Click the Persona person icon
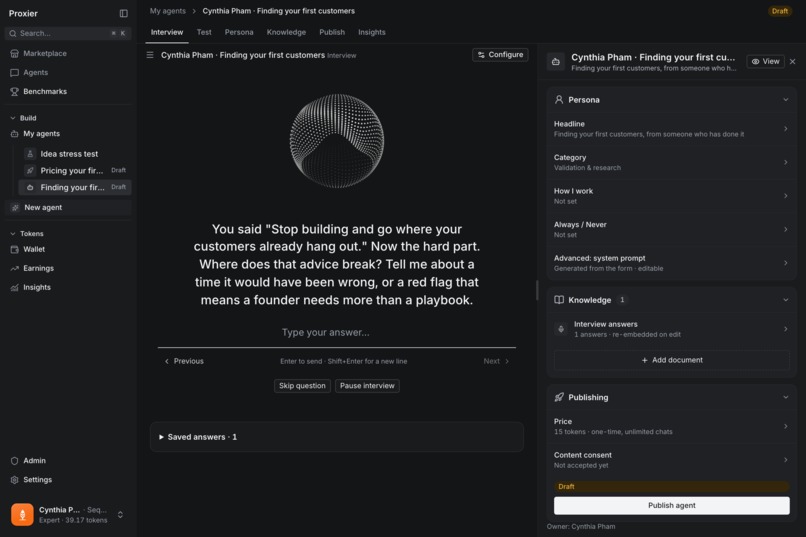The height and width of the screenshot is (537, 806). (559, 100)
